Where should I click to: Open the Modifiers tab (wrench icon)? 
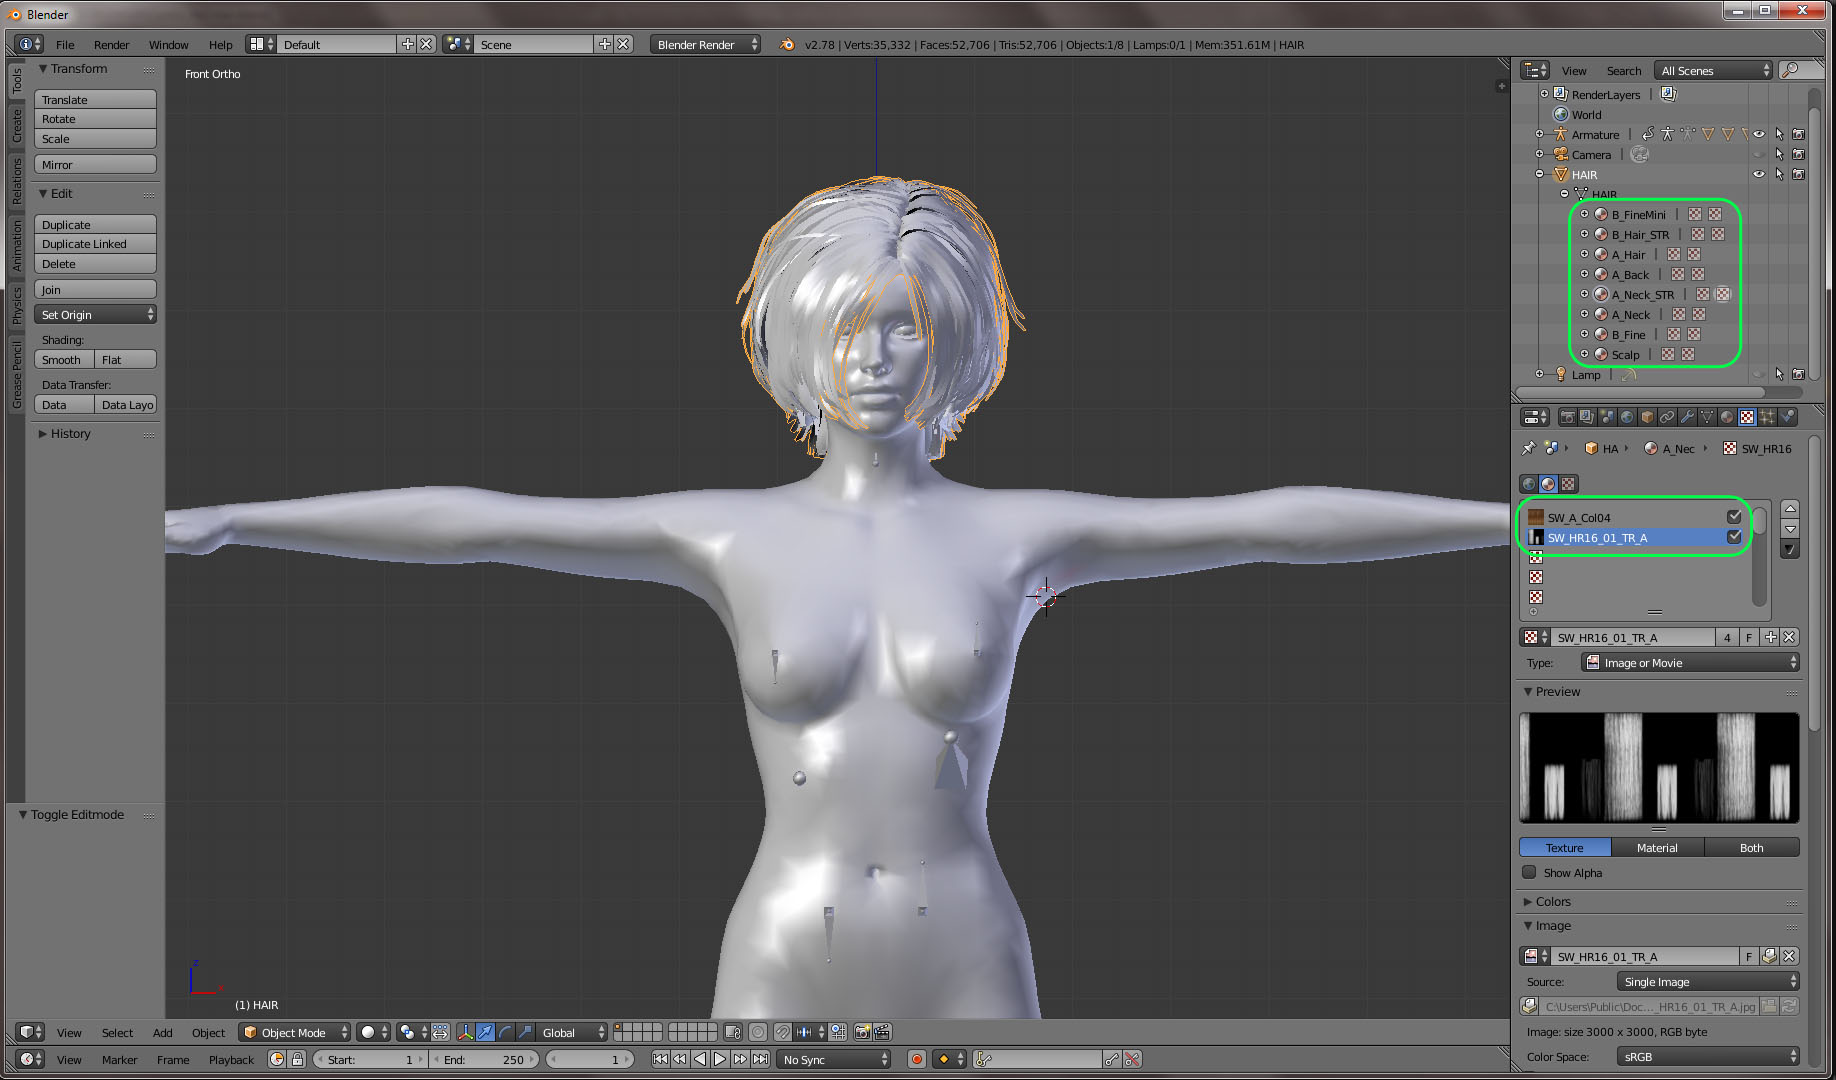[x=1687, y=417]
